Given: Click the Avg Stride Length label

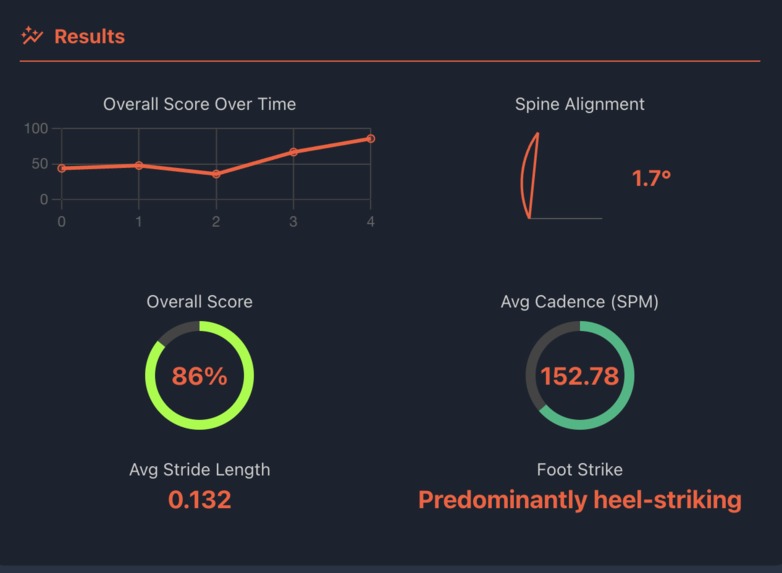Looking at the screenshot, I should [x=199, y=470].
